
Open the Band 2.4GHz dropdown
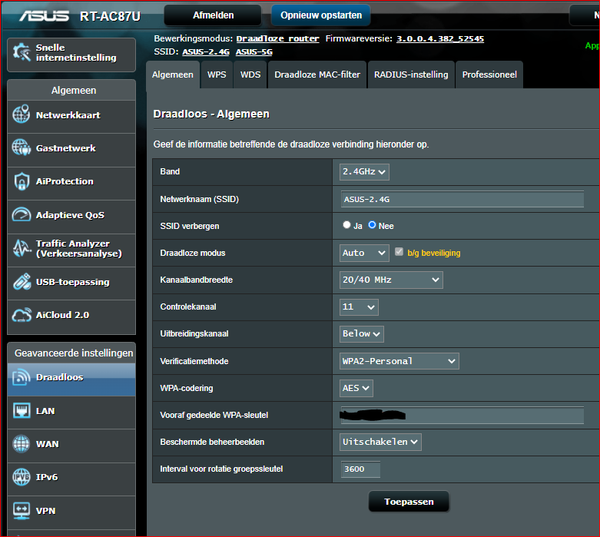(364, 172)
